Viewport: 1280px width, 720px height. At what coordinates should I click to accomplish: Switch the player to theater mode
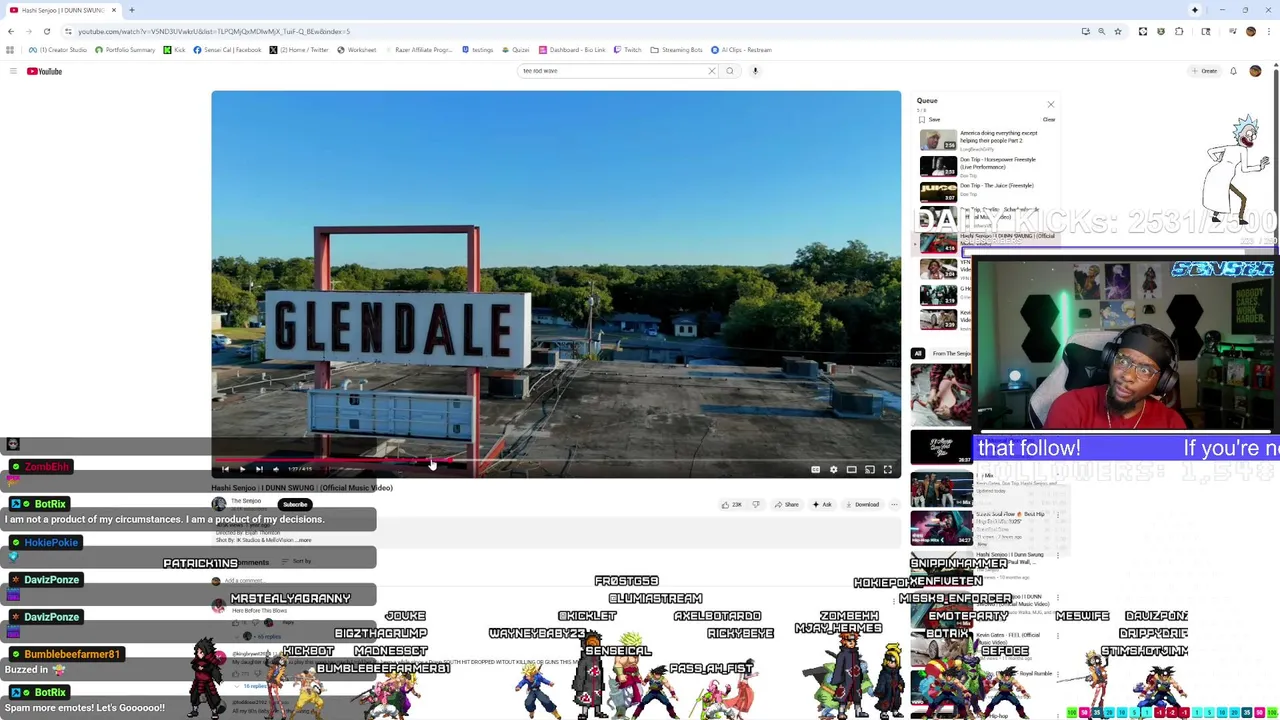coord(851,469)
